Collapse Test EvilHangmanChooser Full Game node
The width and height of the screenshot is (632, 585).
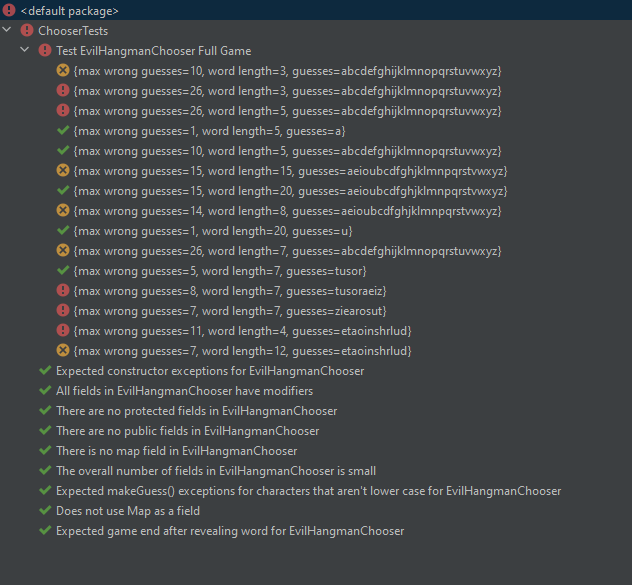pyautogui.click(x=27, y=50)
